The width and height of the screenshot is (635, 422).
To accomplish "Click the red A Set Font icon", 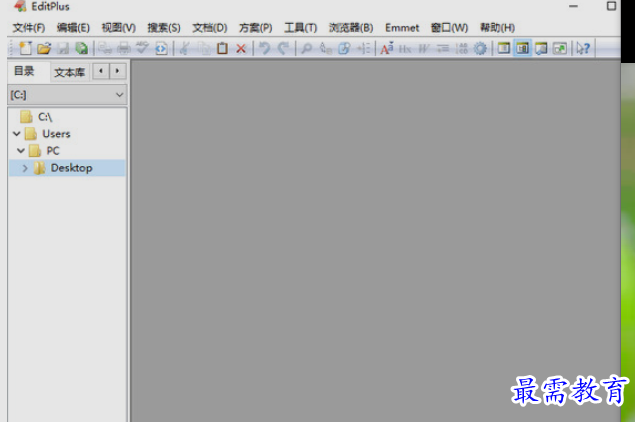I will click(x=386, y=48).
